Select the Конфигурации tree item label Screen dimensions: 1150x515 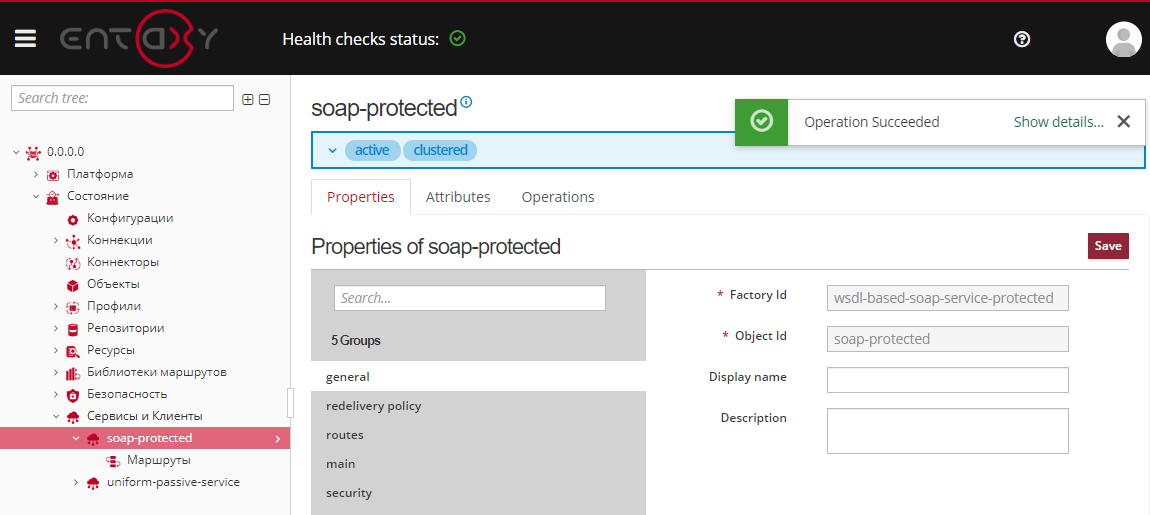130,219
